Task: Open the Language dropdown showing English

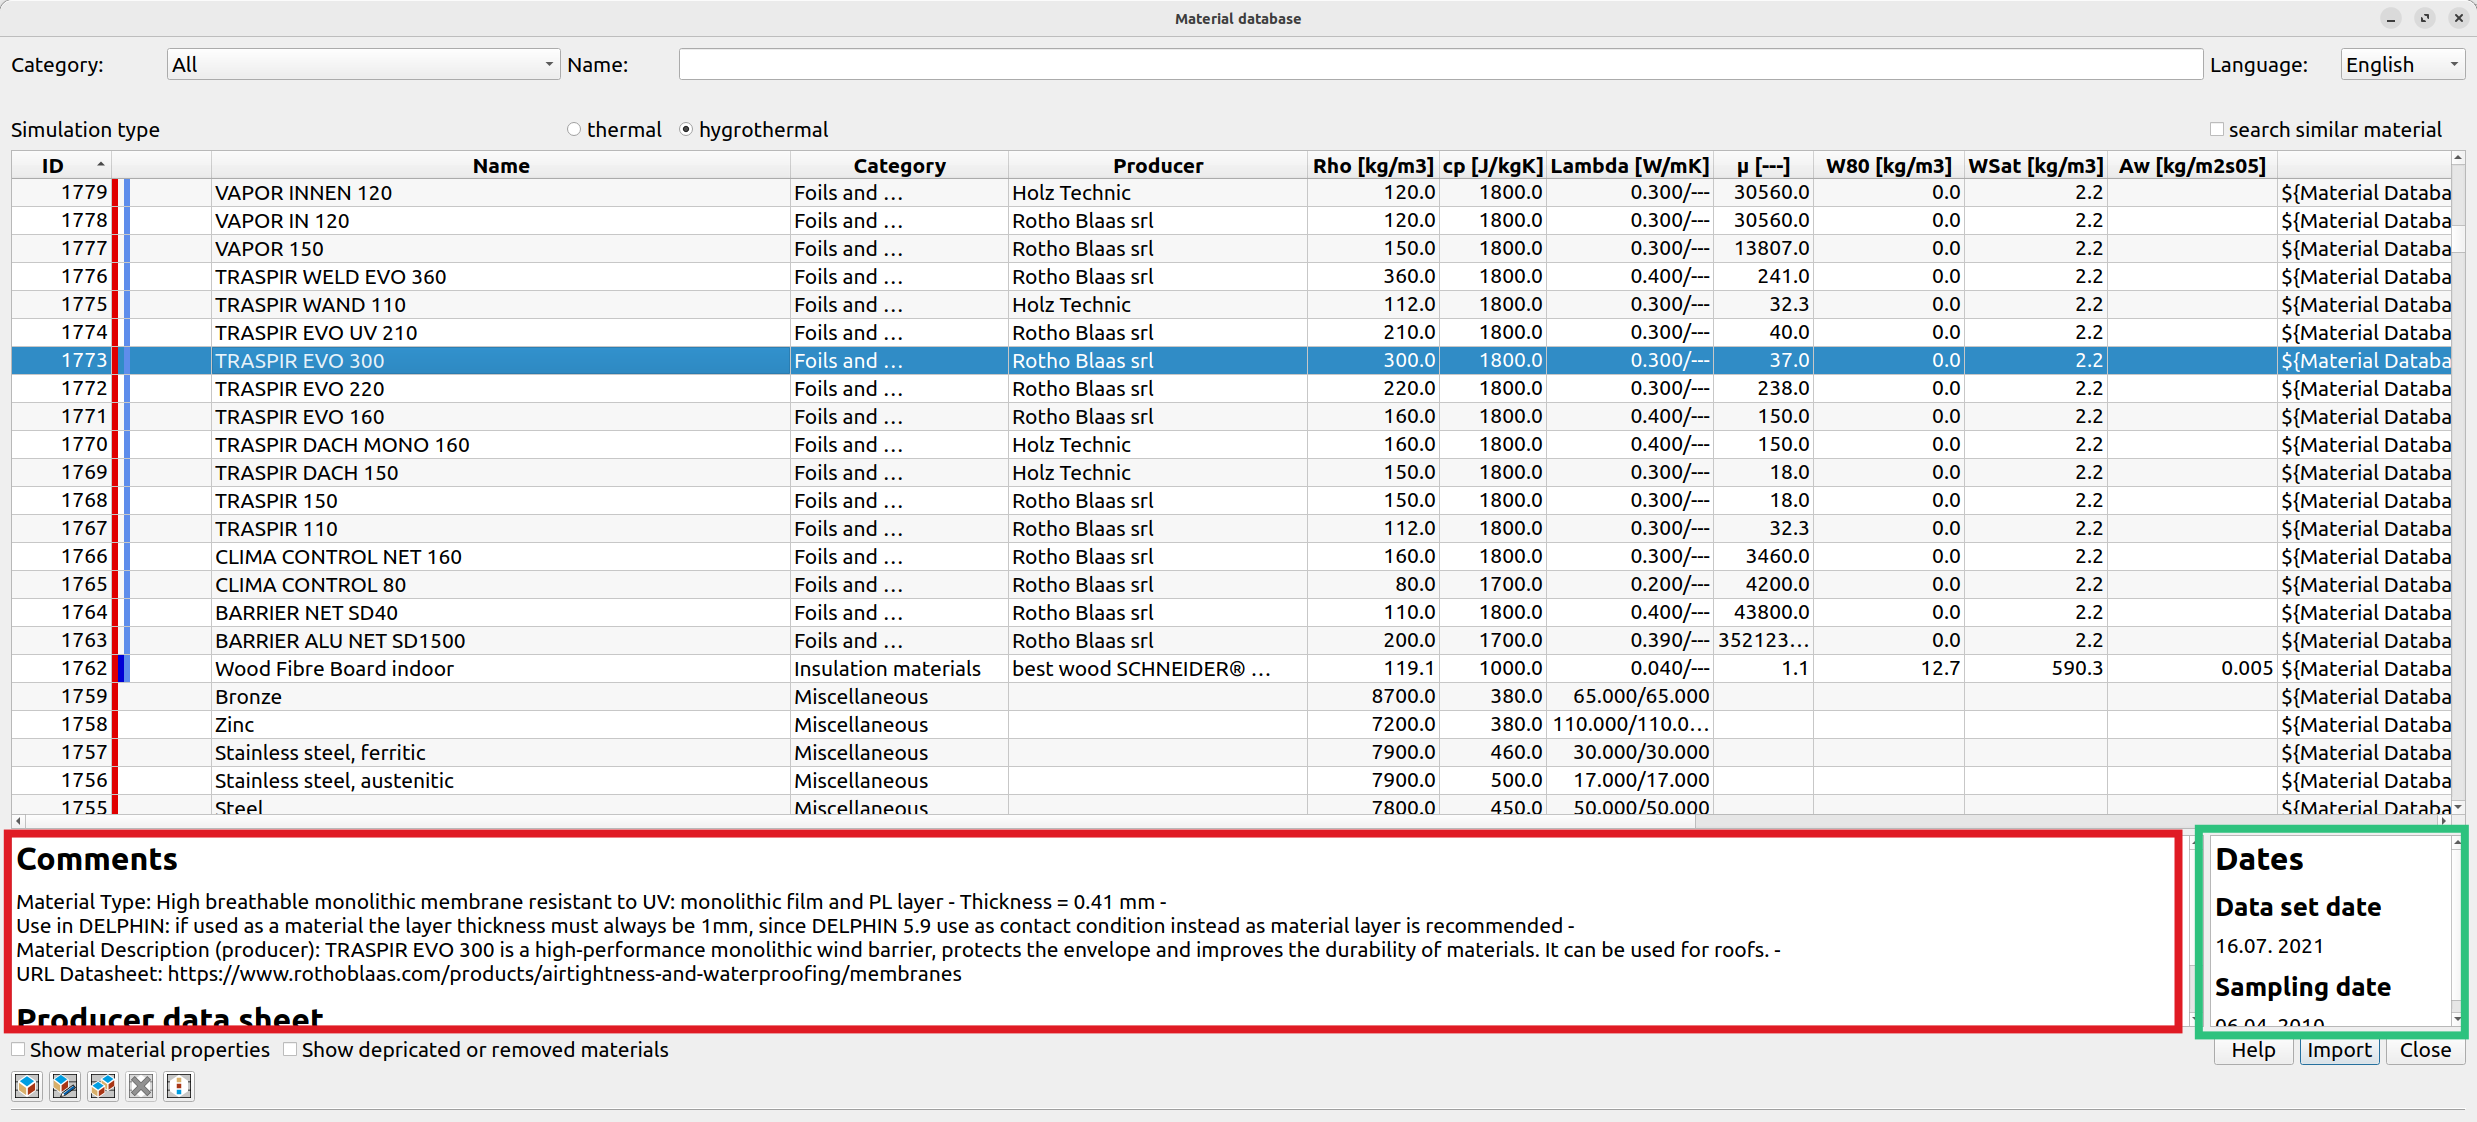Action: tap(2402, 65)
